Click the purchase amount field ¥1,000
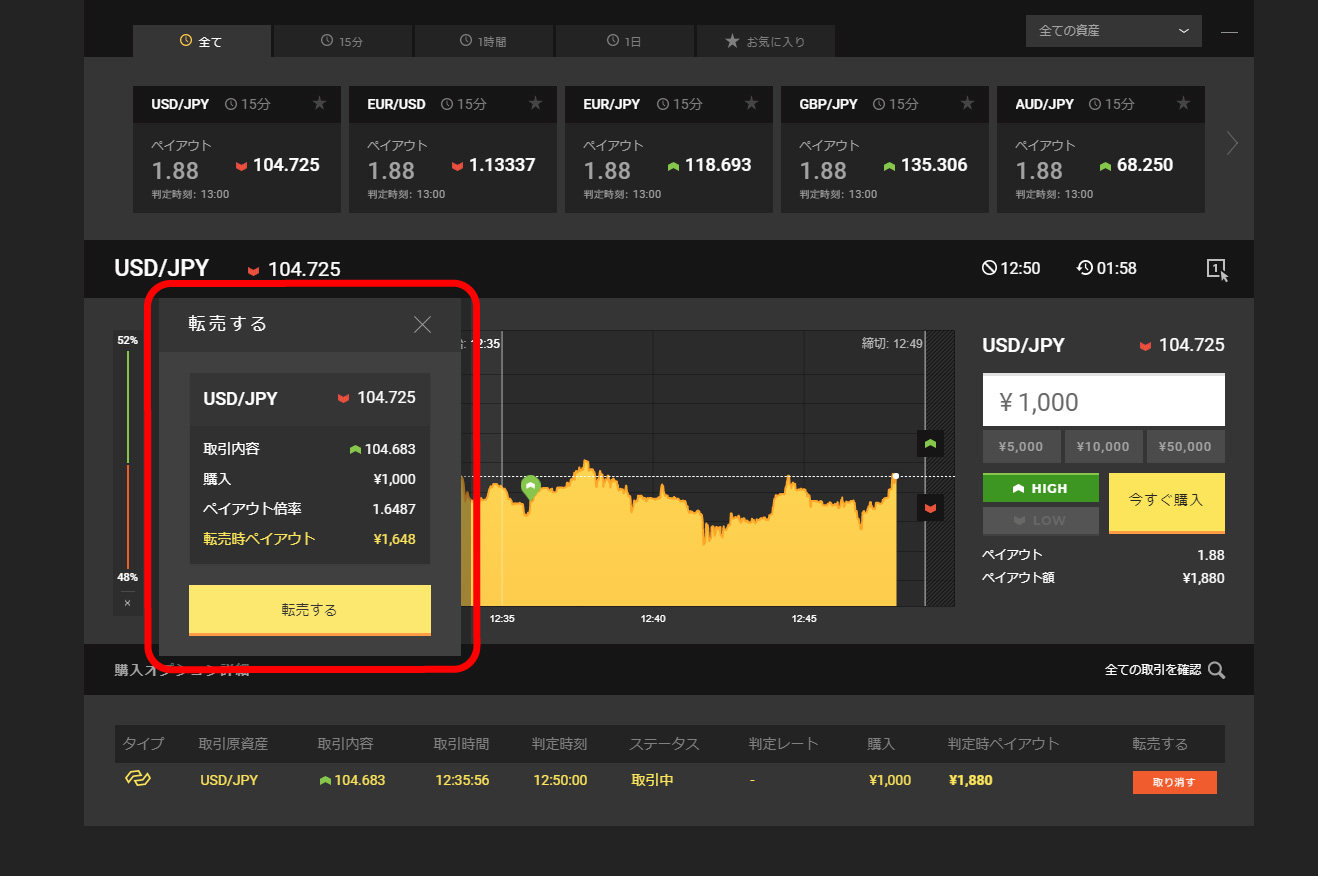This screenshot has height=876, width=1318. click(x=1104, y=402)
